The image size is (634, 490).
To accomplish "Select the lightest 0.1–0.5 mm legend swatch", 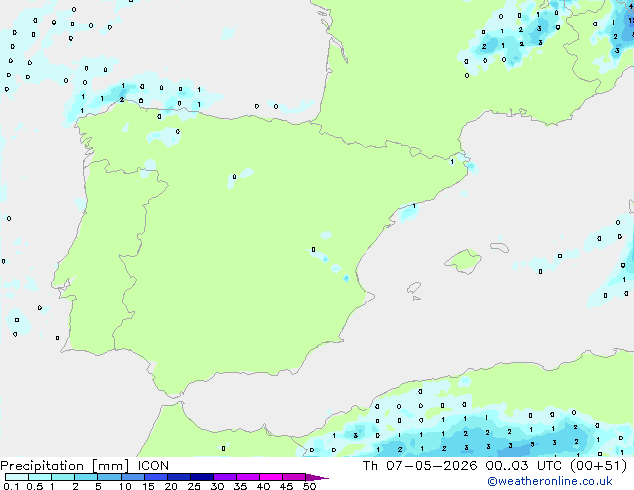I will pos(17,477).
